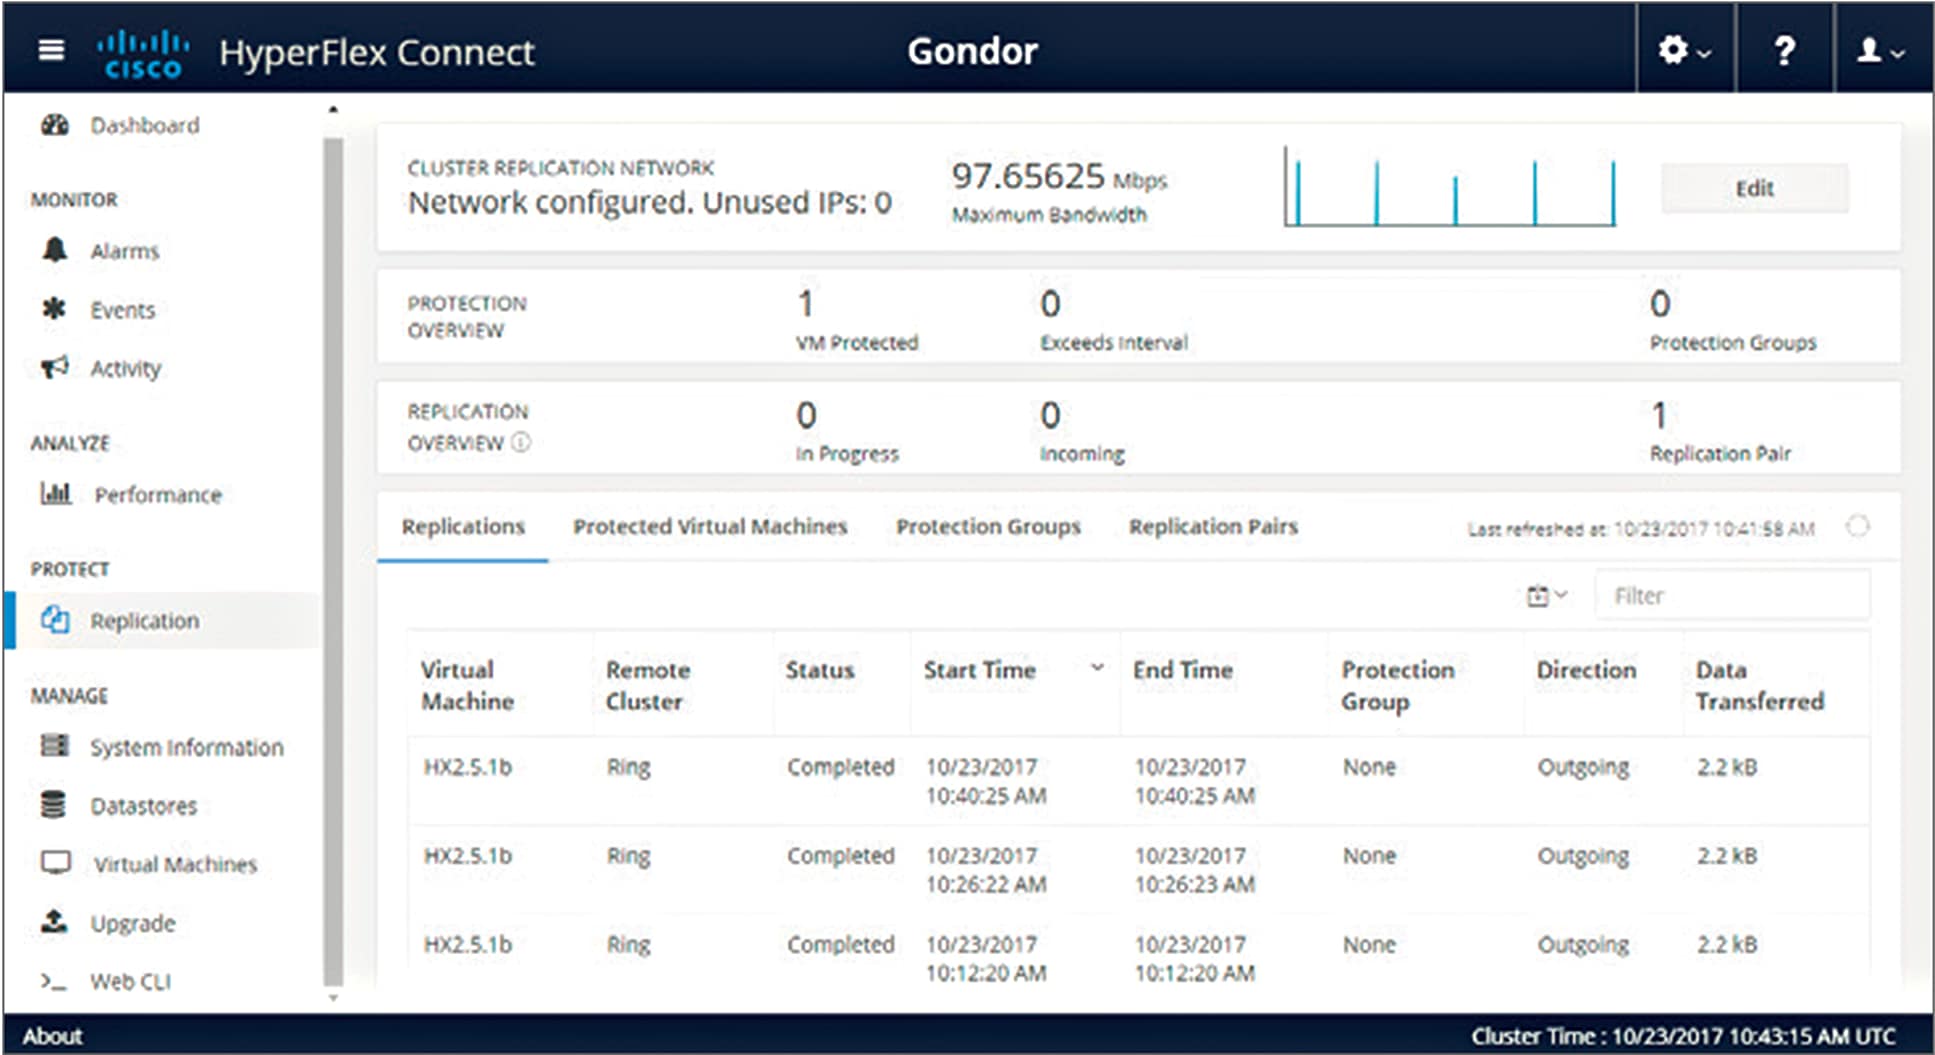Click the Web CLI prompt icon

[x=54, y=981]
